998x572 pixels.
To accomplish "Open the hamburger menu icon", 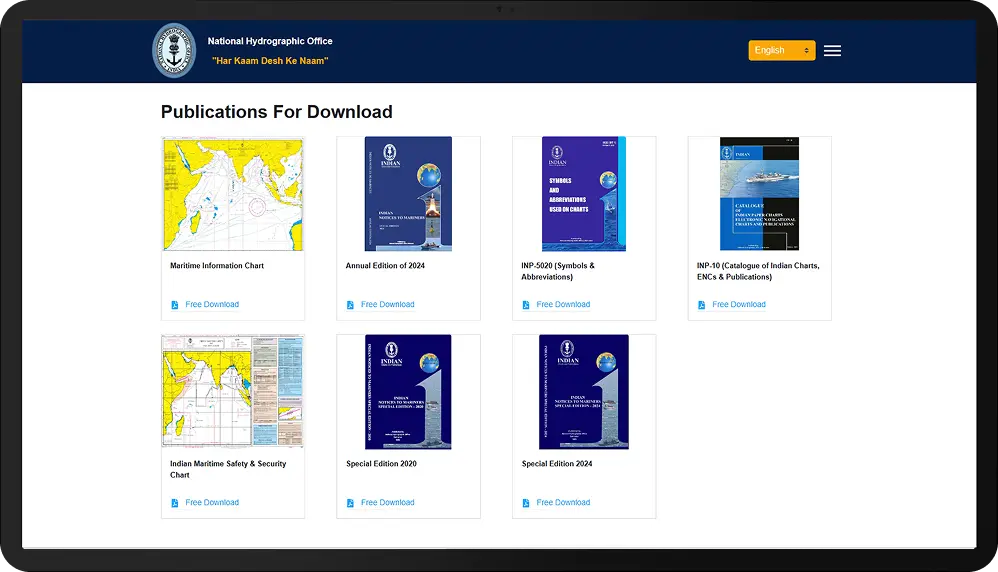I will tap(832, 51).
